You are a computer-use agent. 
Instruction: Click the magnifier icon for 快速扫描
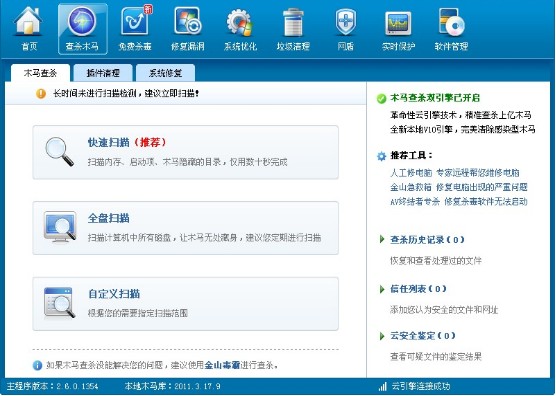59,152
